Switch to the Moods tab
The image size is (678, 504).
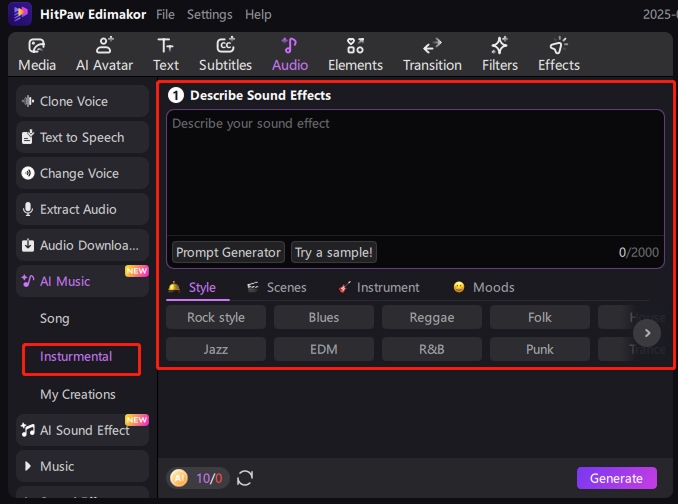click(x=484, y=287)
